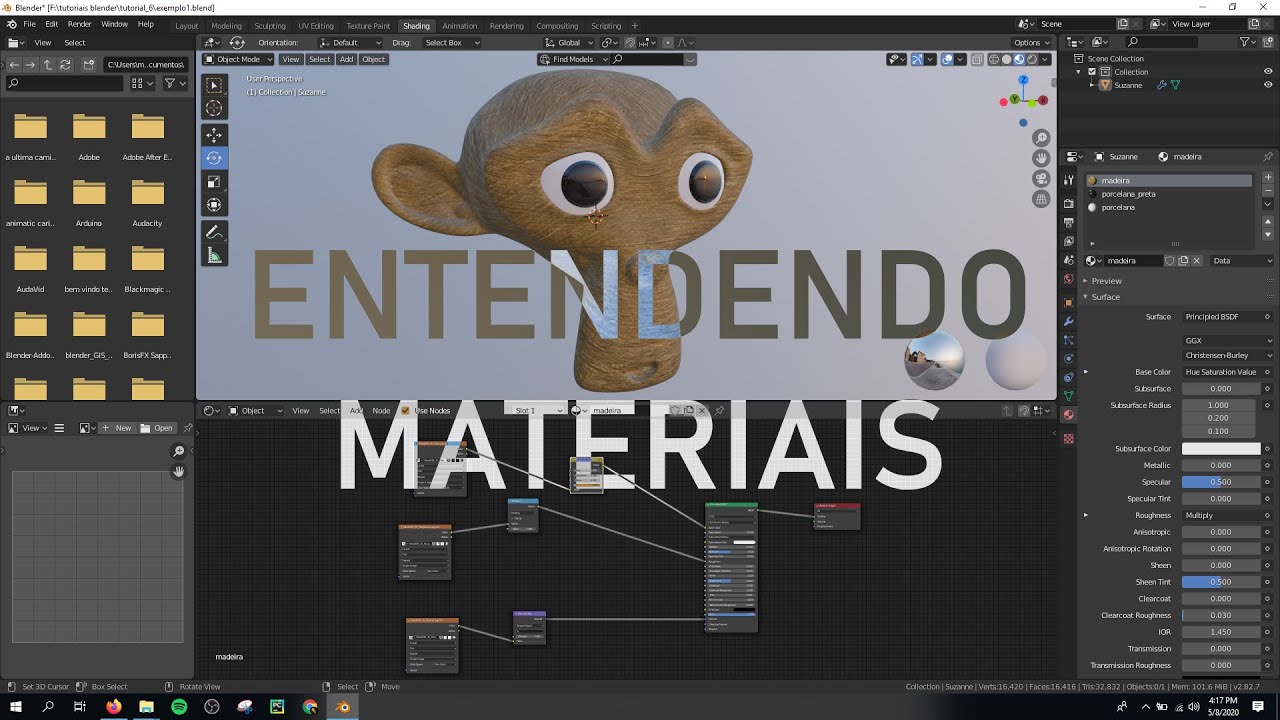
Task: Toggle viewport overlays button
Action: tap(948, 59)
